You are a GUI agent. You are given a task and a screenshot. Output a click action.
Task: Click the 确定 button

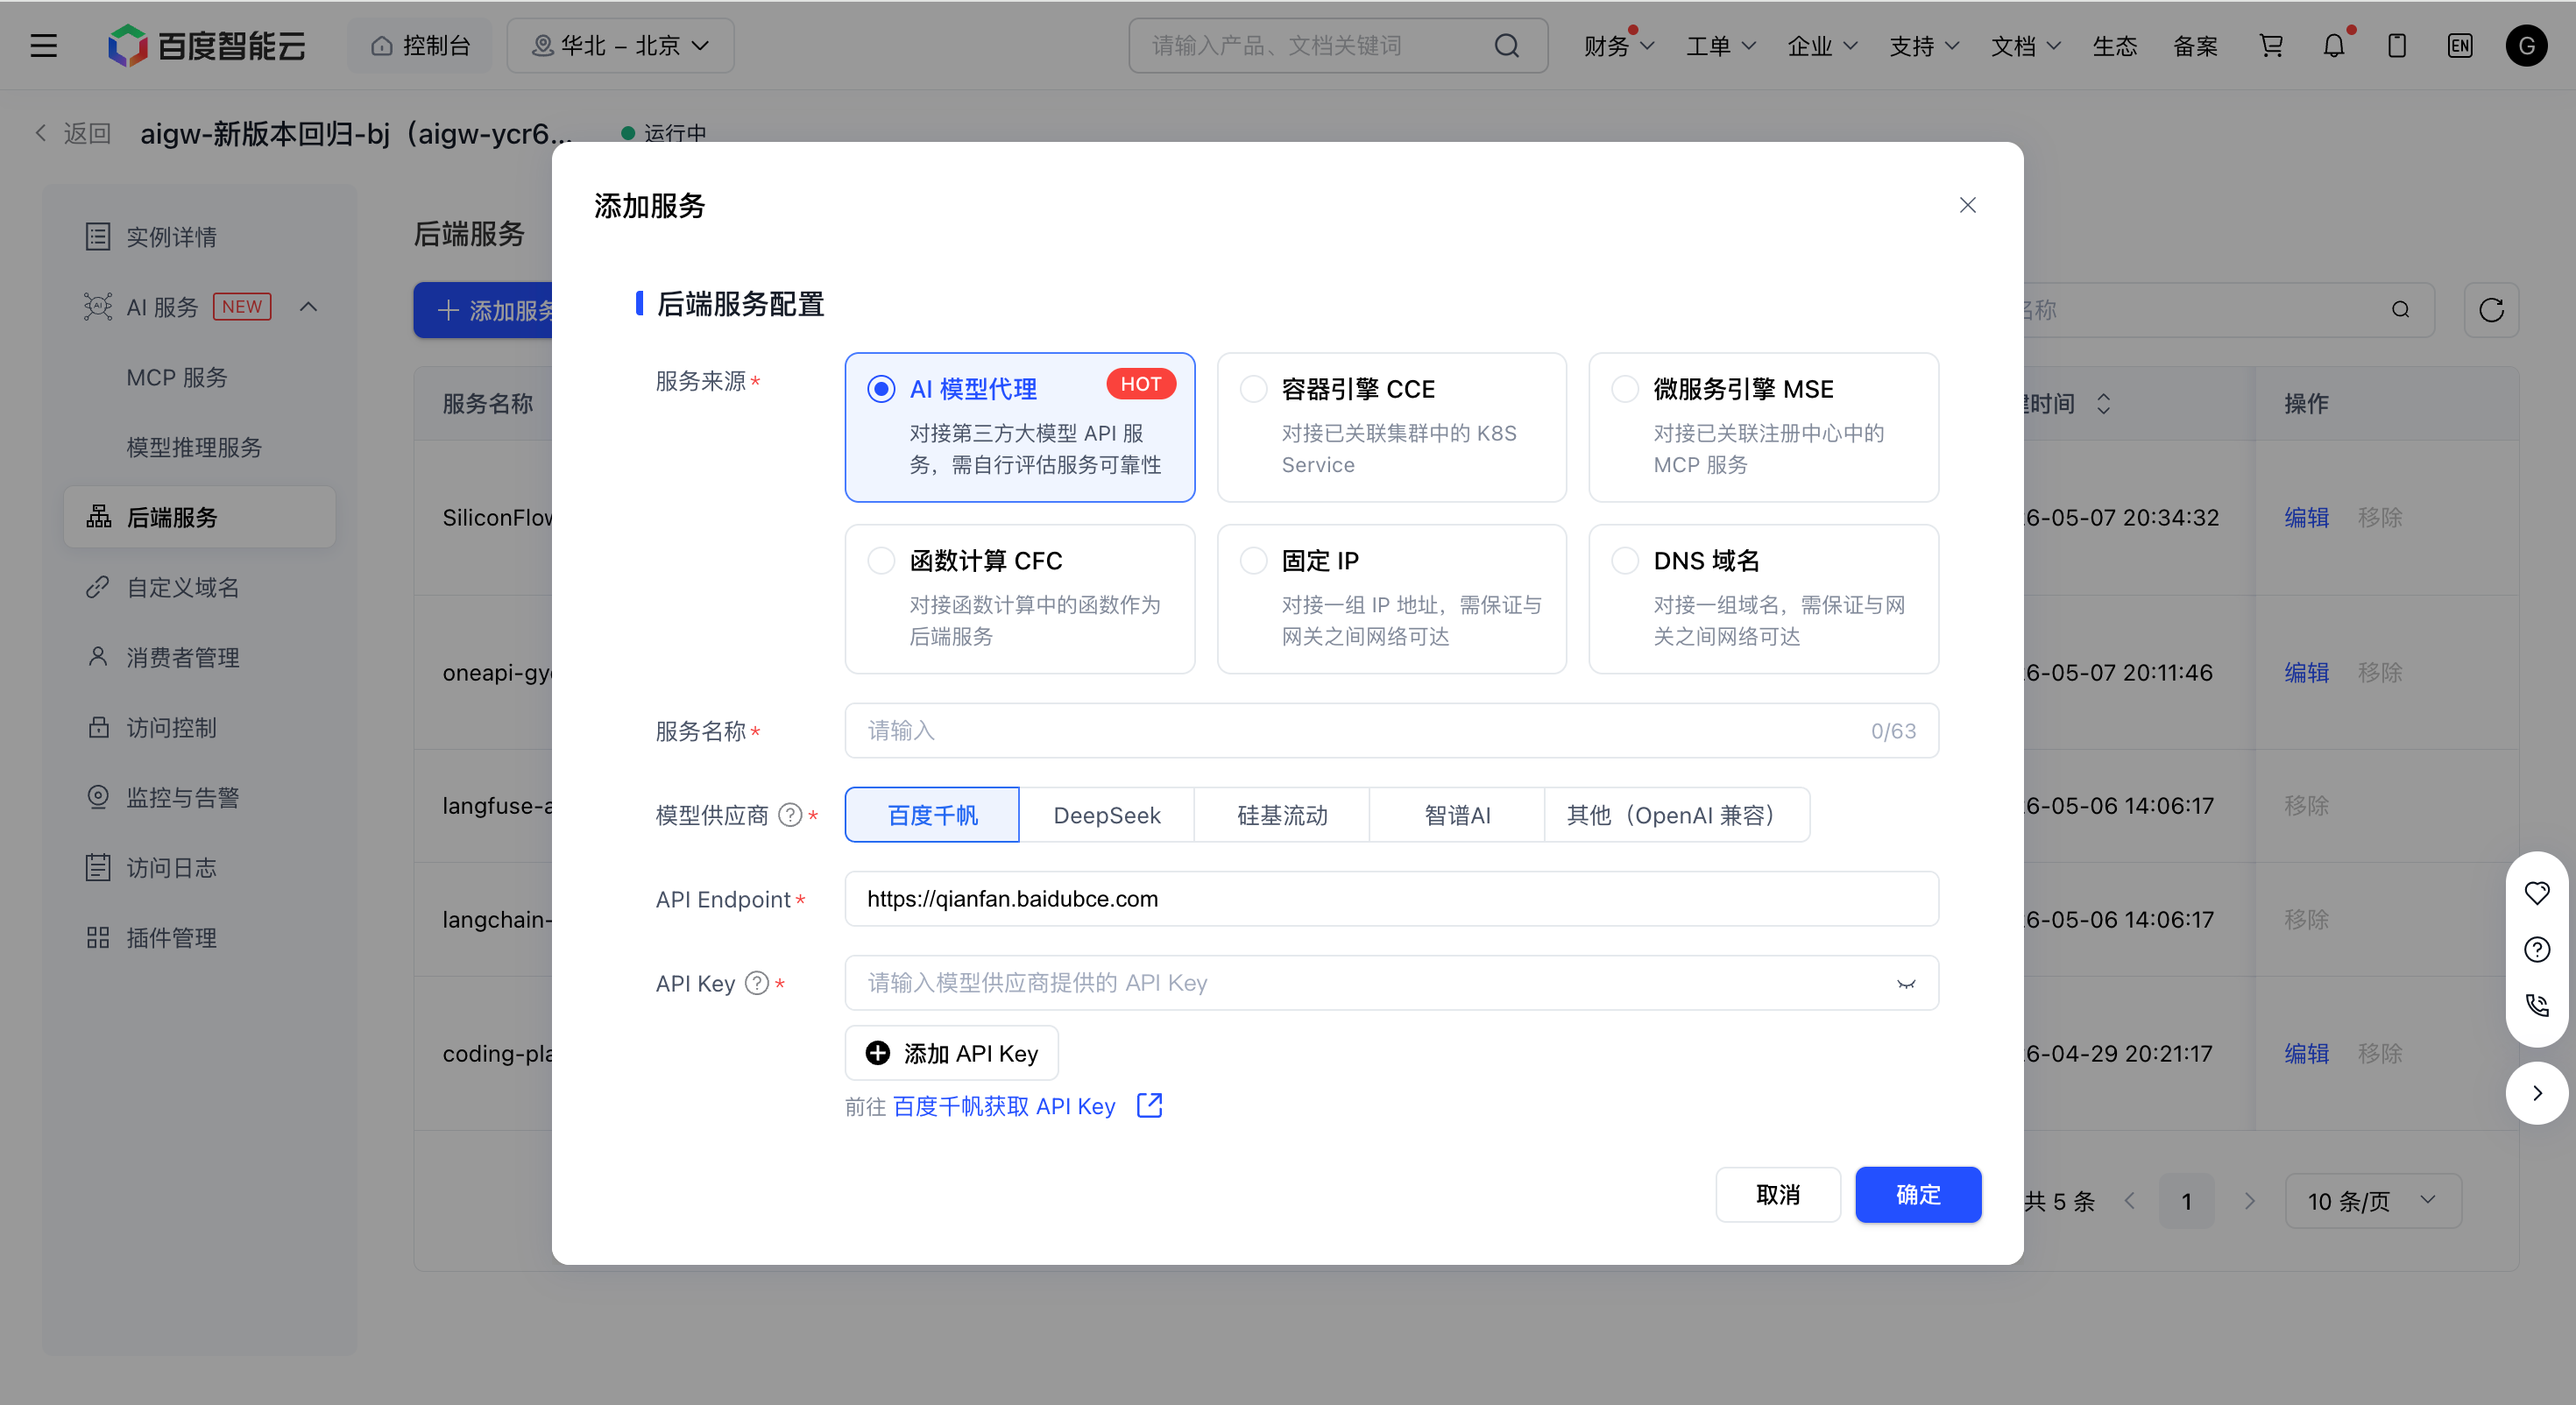tap(1918, 1194)
